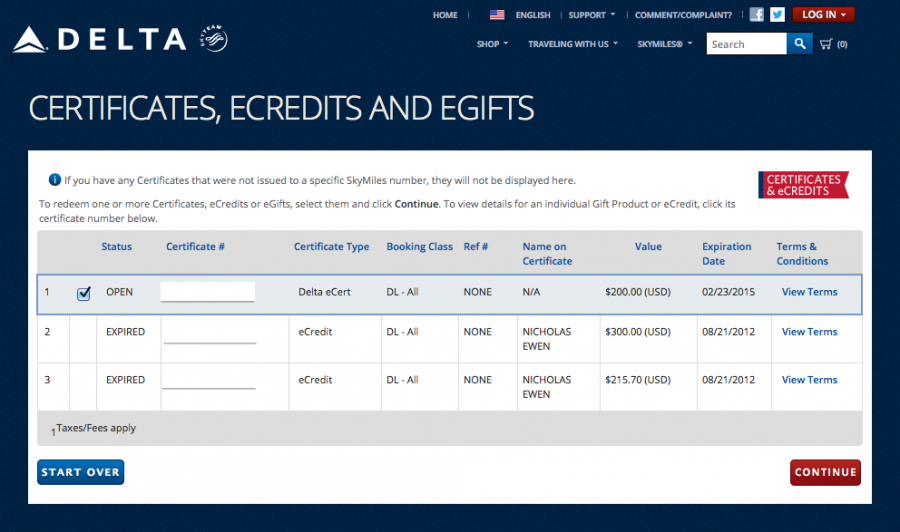This screenshot has width=900, height=532.
Task: Open Comment/Complaint? link
Action: [683, 15]
